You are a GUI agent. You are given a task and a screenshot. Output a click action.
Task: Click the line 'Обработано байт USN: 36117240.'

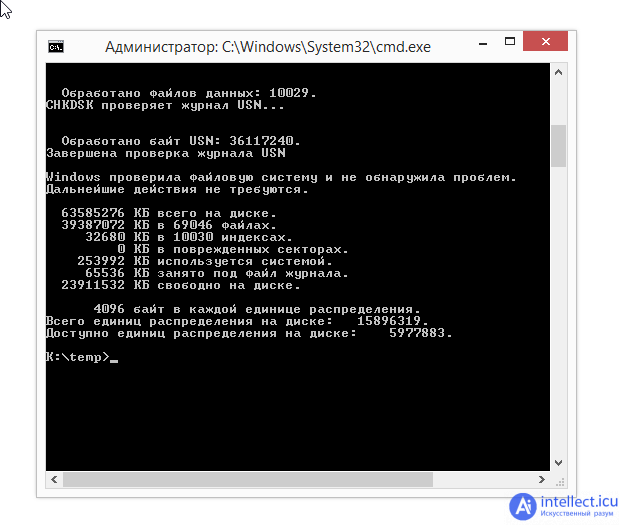(181, 141)
